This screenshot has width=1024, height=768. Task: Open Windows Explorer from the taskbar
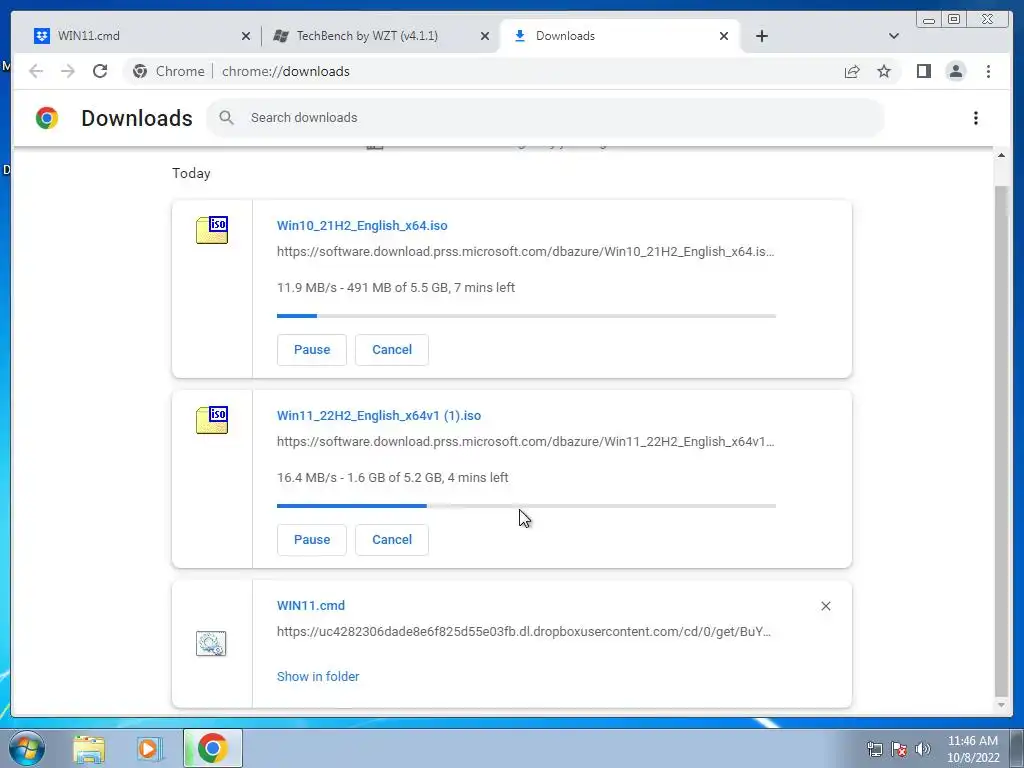coord(89,748)
